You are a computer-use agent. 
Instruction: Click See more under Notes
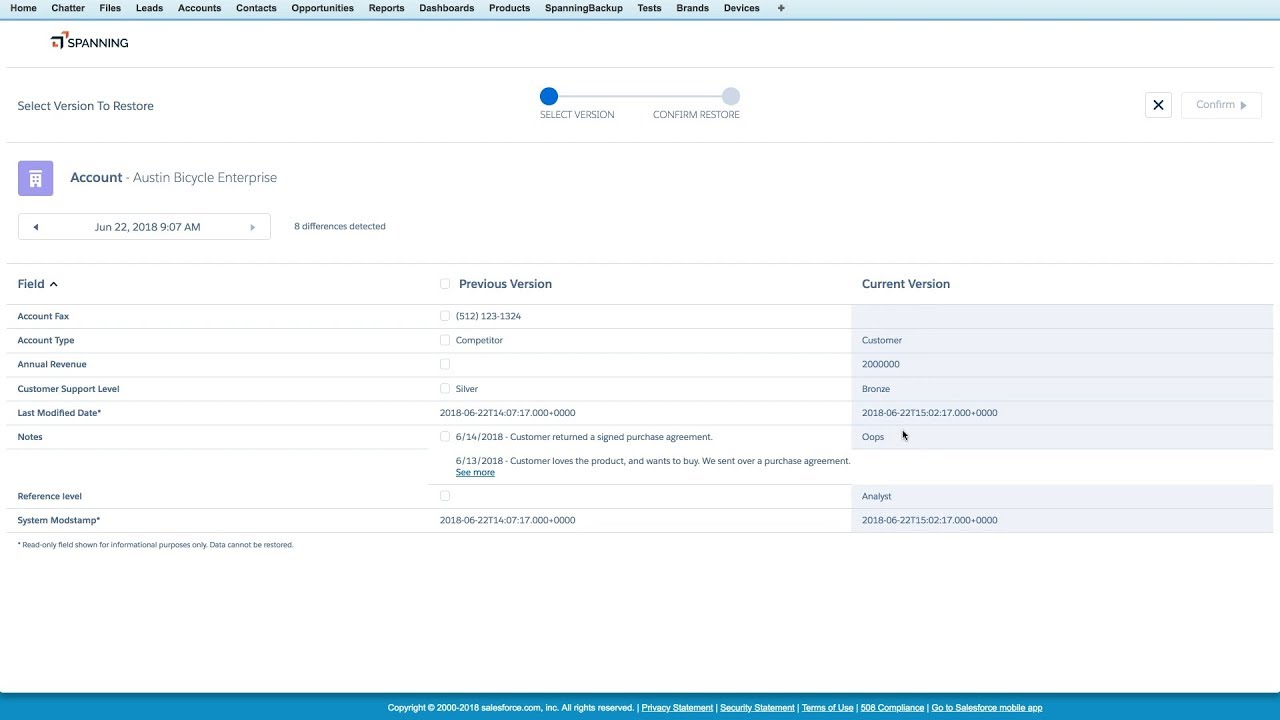(475, 473)
